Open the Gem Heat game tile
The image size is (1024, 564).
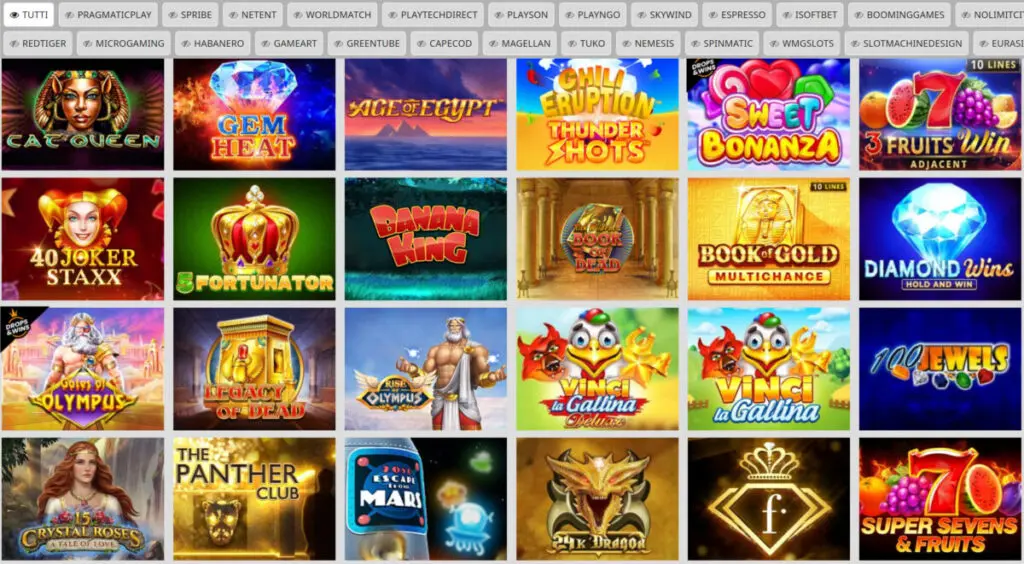pyautogui.click(x=254, y=115)
